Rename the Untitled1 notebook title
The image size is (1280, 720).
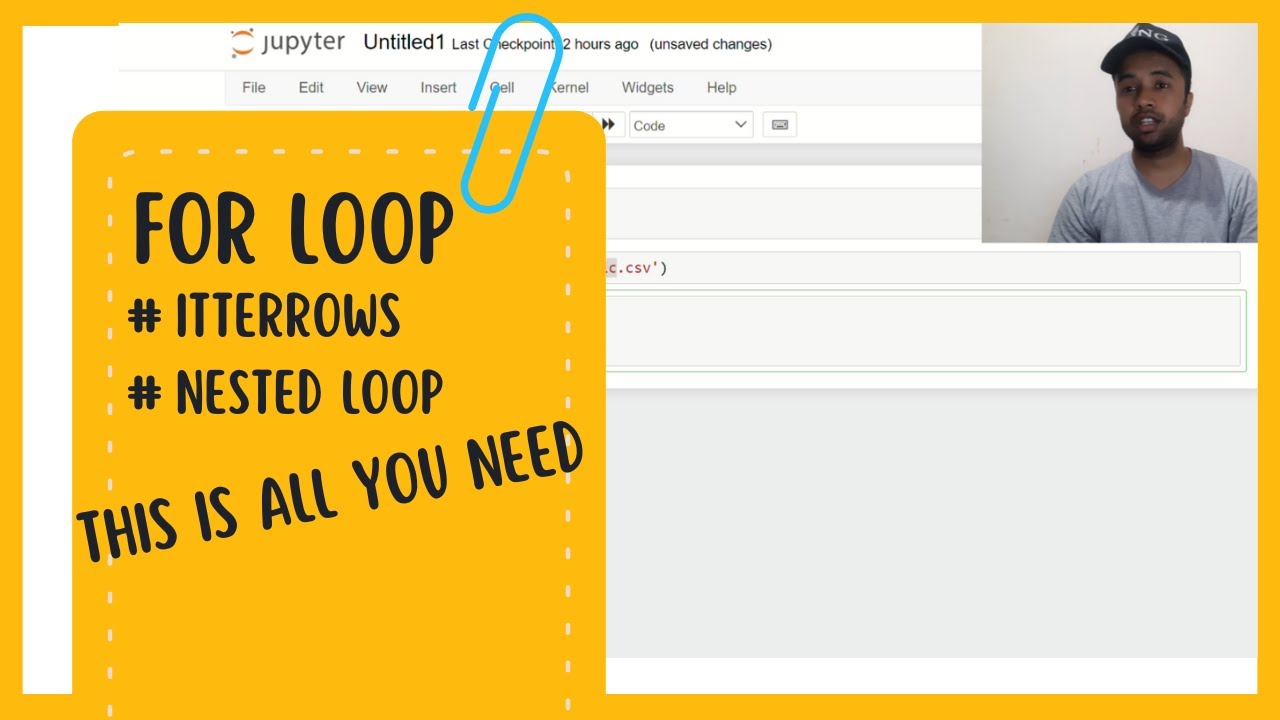[403, 43]
